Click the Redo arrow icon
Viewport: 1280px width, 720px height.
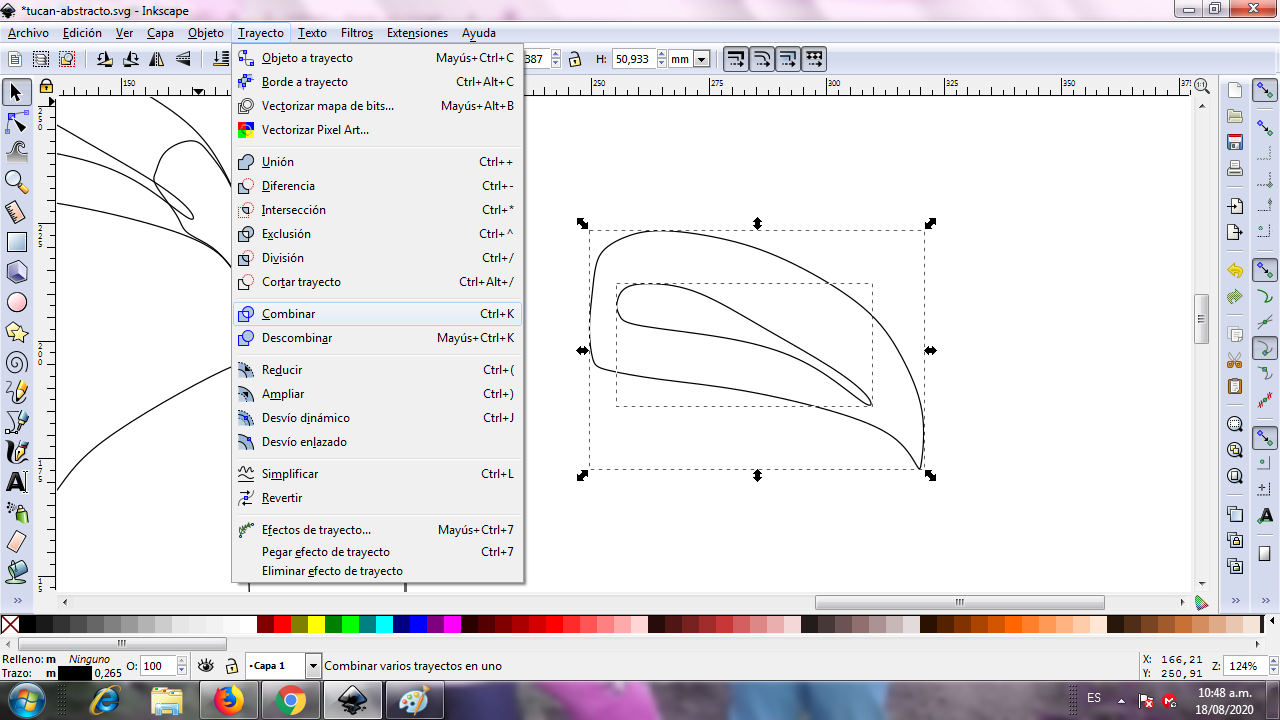tap(1235, 297)
